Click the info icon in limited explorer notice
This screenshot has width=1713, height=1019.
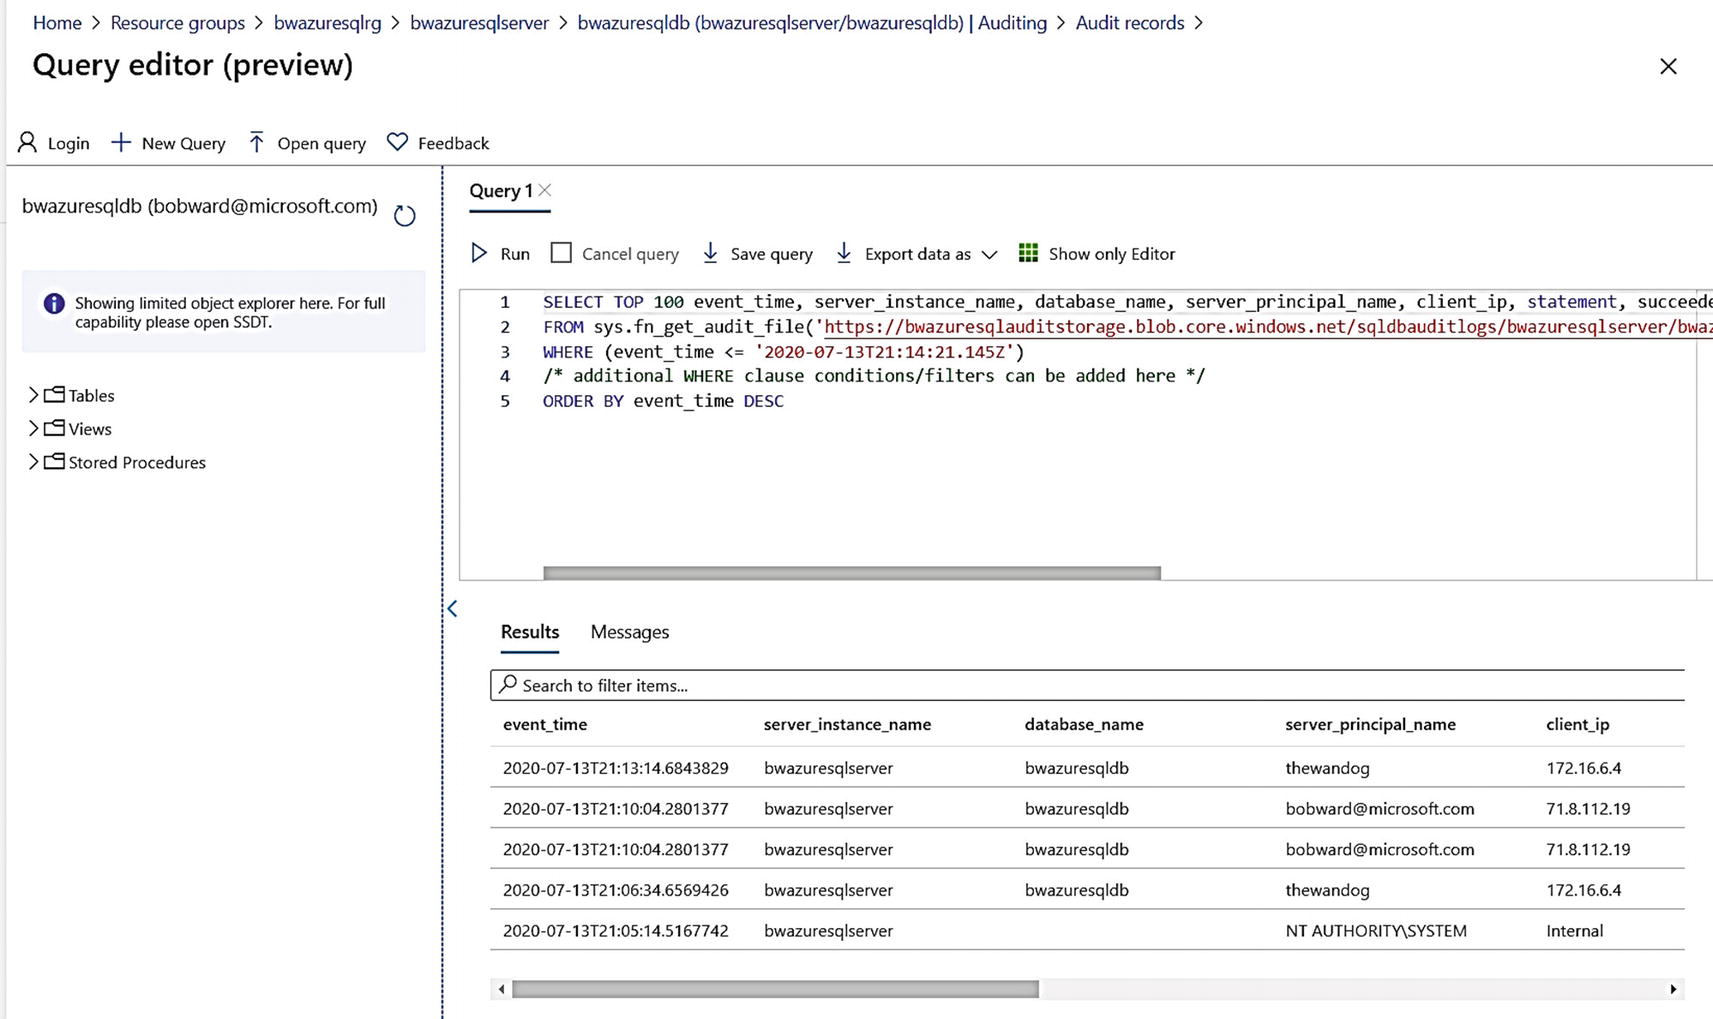coord(54,303)
